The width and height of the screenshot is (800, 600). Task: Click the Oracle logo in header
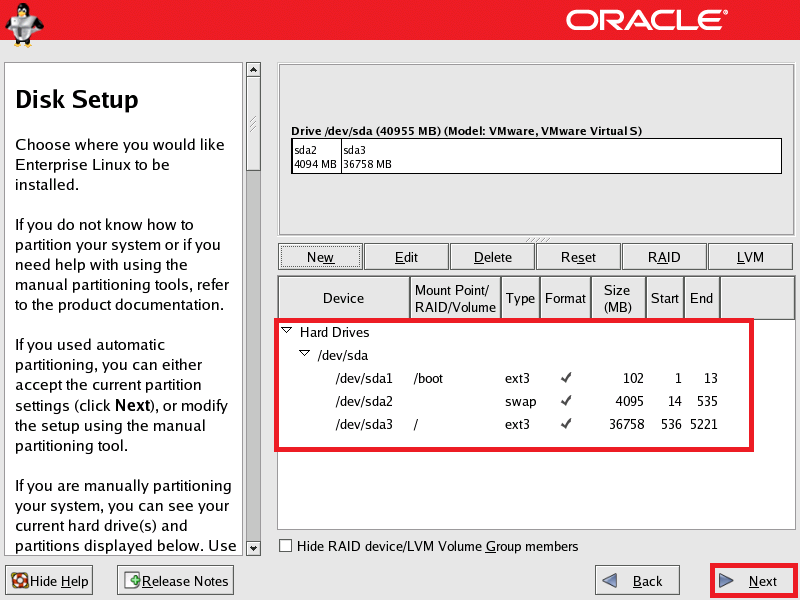tap(646, 20)
